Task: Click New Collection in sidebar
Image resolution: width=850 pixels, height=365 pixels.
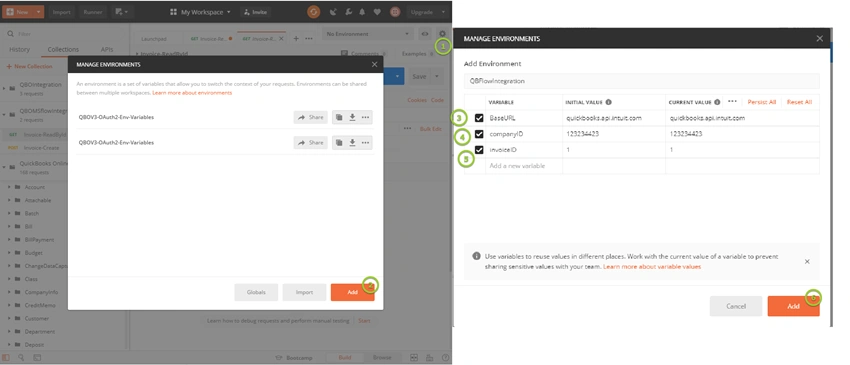Action: [30, 67]
